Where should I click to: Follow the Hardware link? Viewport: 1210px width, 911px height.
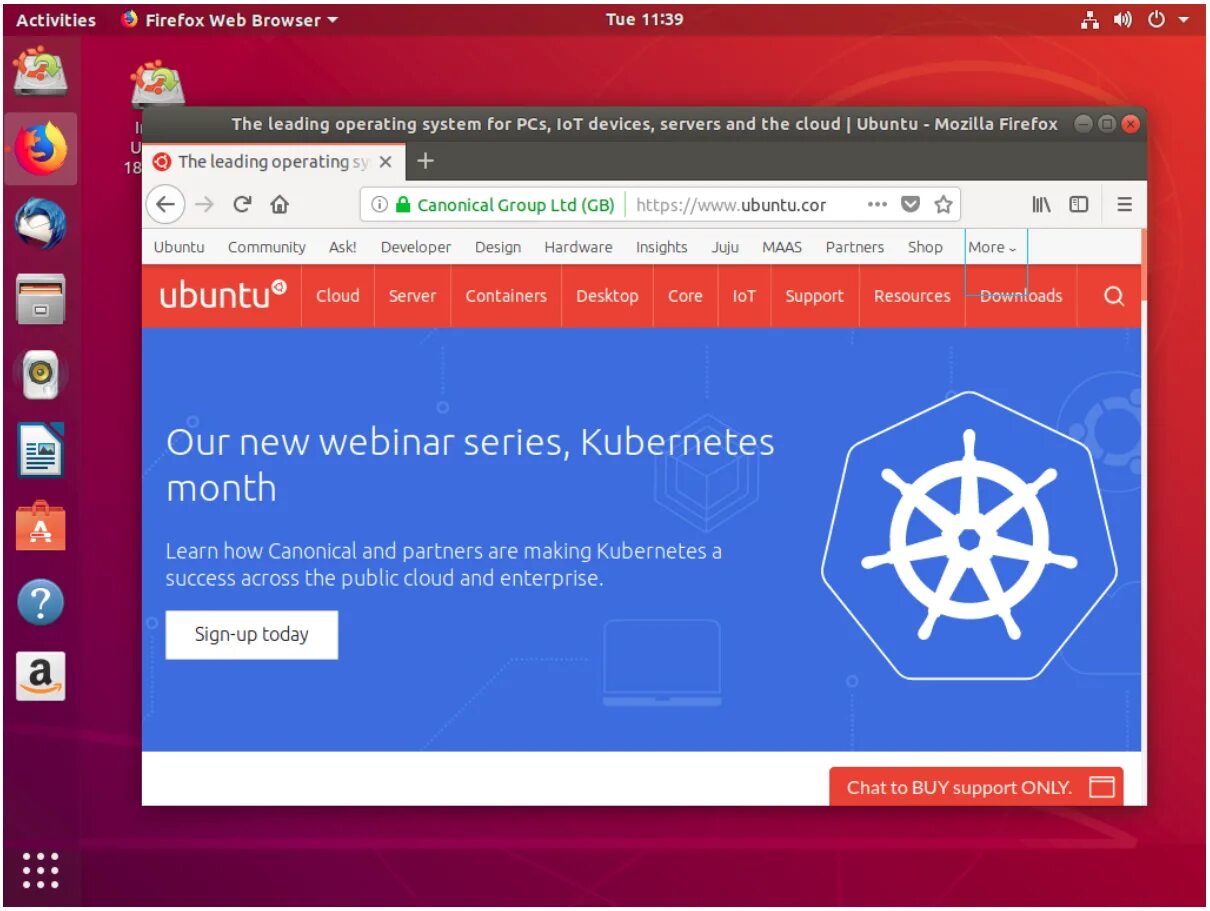(578, 247)
